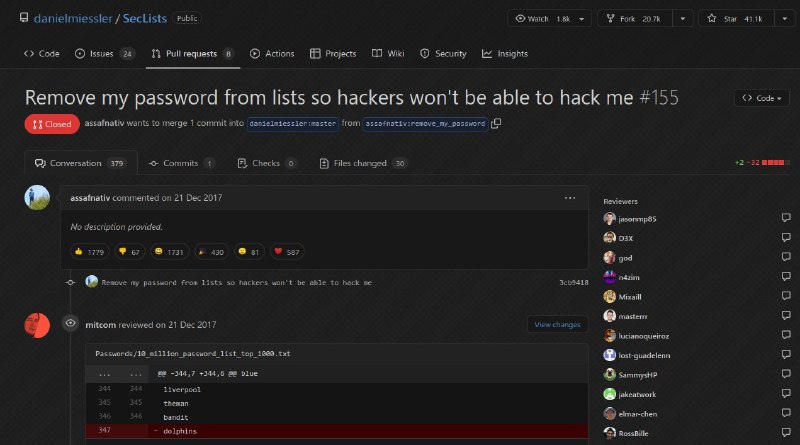Open reviewer SammysHP's profile
800x445 pixels.
coord(637,375)
